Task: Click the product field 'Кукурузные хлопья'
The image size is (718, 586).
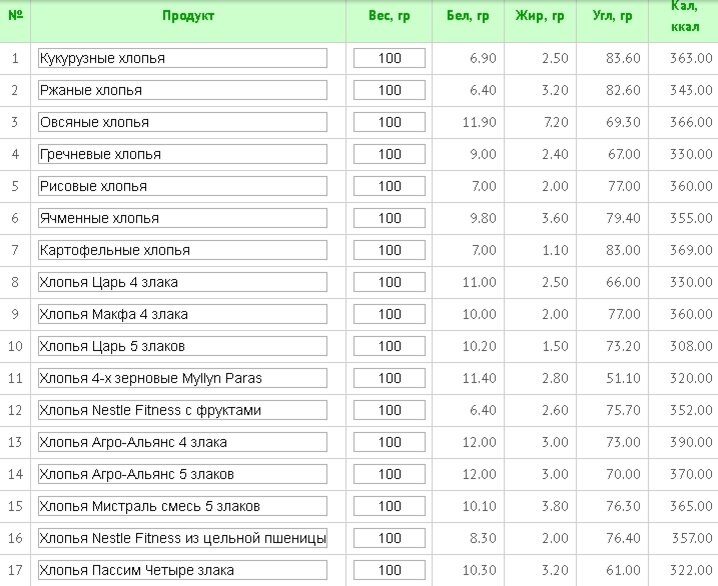Action: 183,58
